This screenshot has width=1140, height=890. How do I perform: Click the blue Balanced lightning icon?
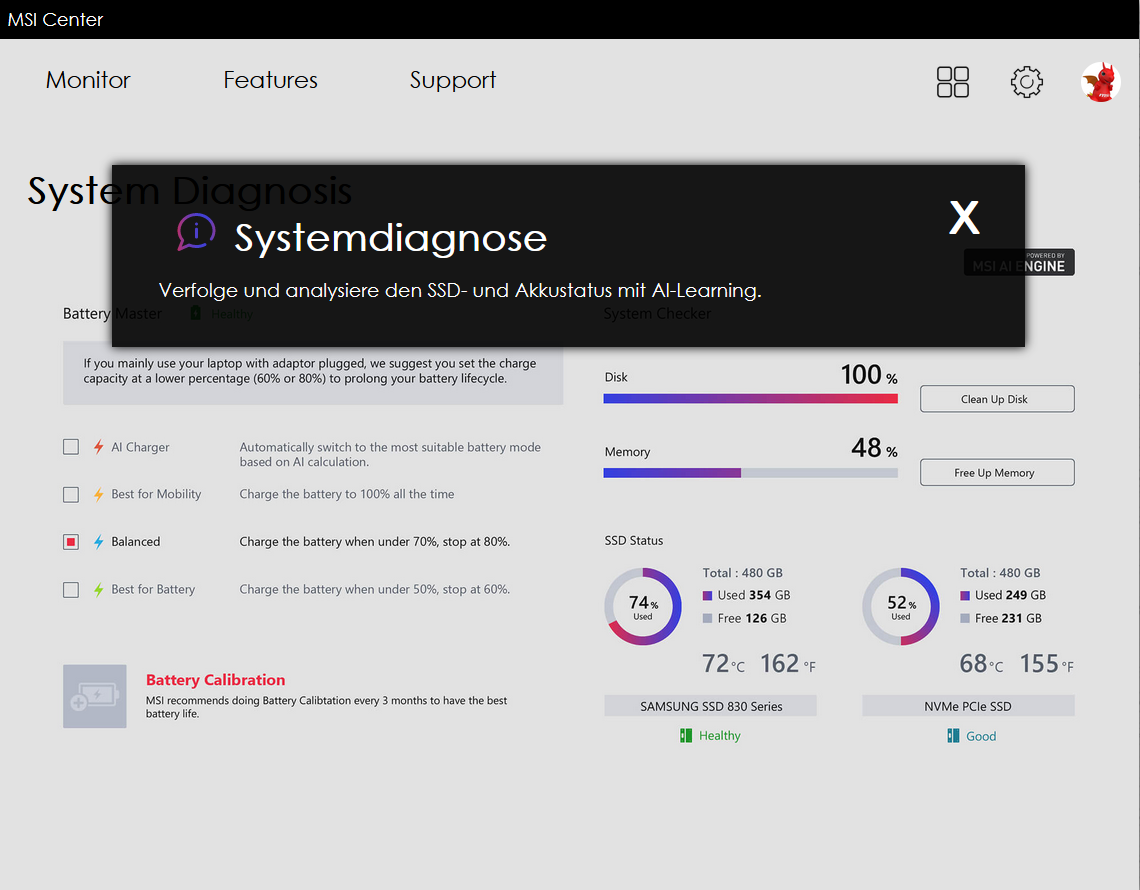(98, 542)
